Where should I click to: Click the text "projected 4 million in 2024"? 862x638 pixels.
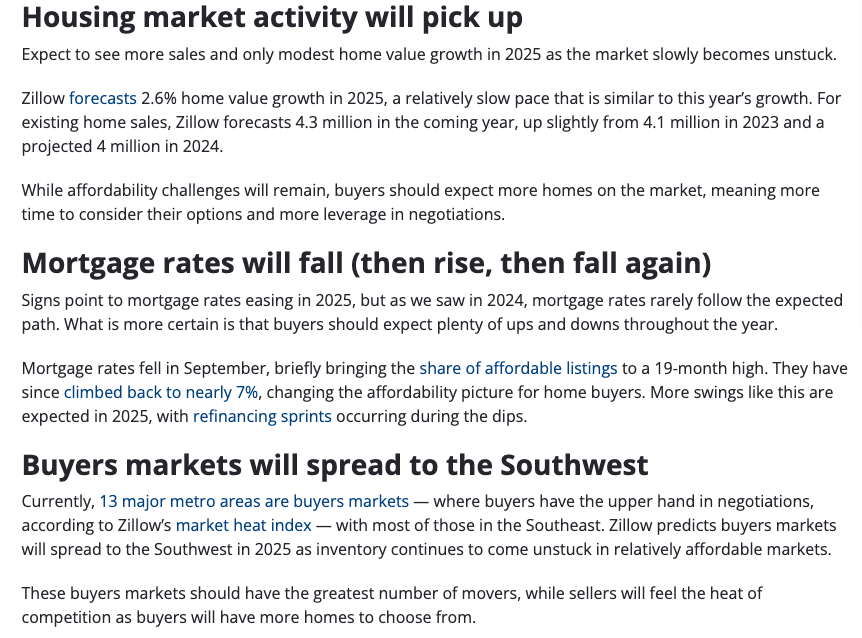pyautogui.click(x=120, y=146)
